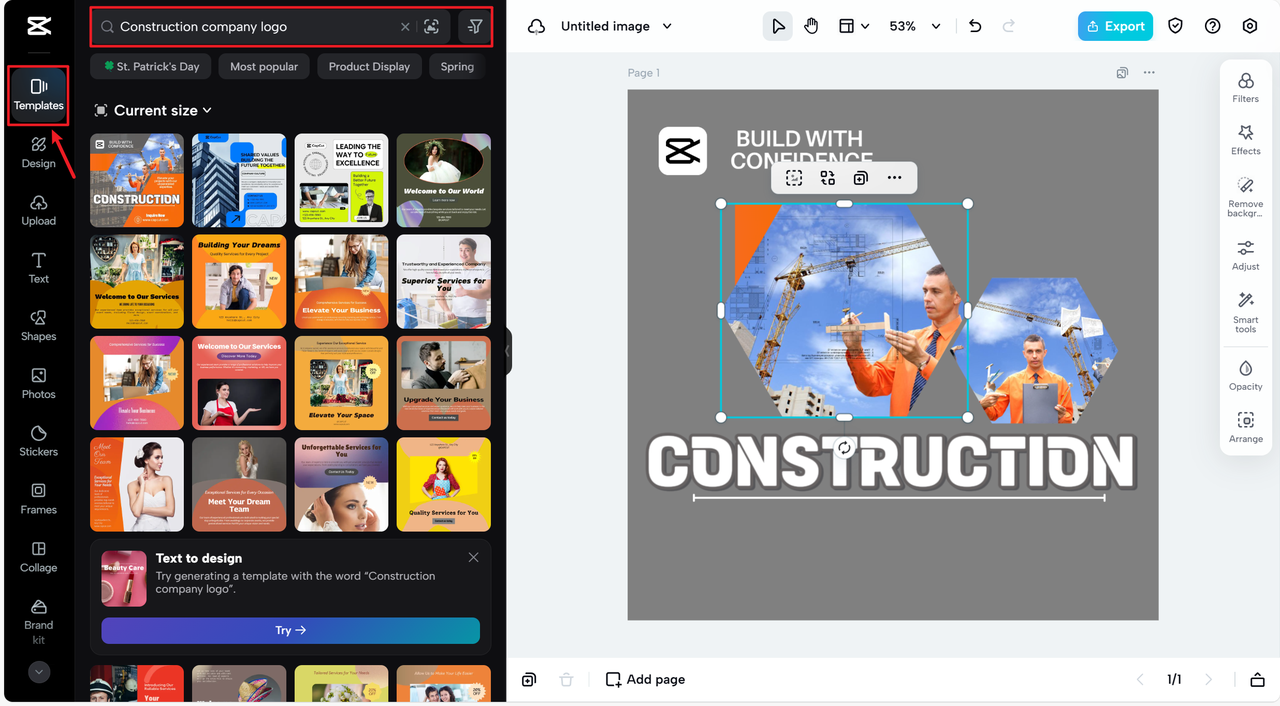Choose the orange CONSTRUCTION template thumbnail
The width and height of the screenshot is (1280, 706).
point(137,181)
